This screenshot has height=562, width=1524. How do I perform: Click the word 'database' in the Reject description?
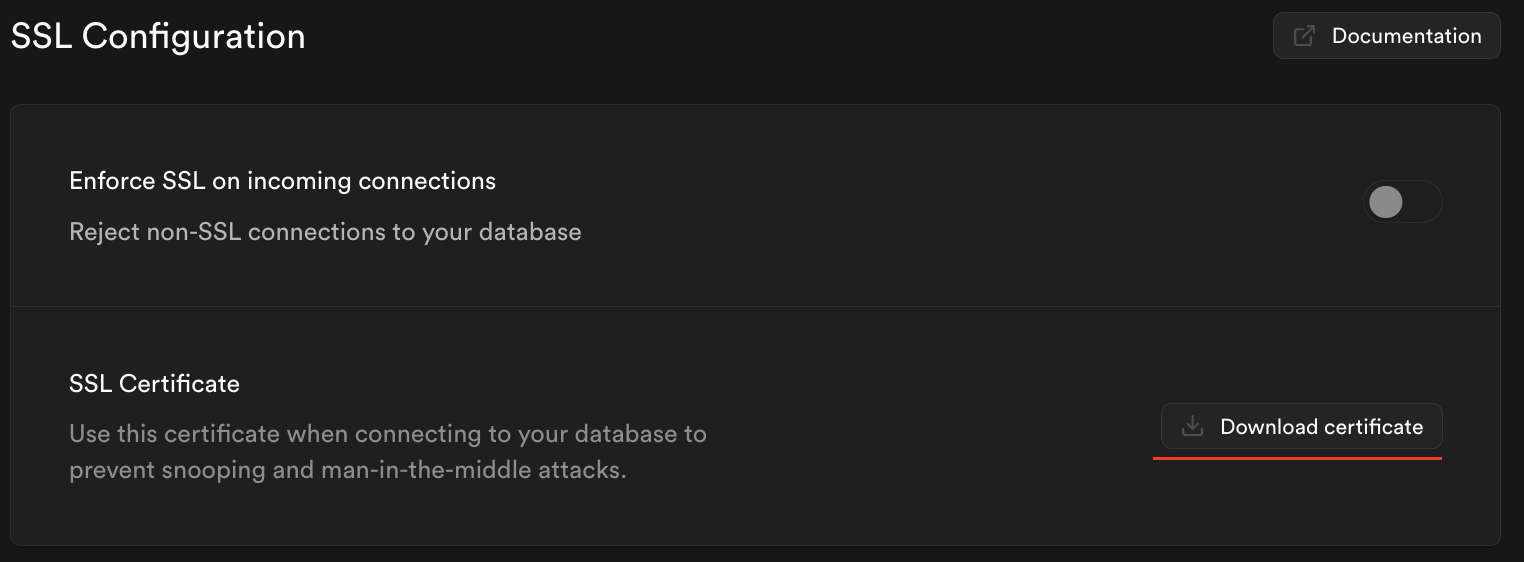tap(530, 232)
